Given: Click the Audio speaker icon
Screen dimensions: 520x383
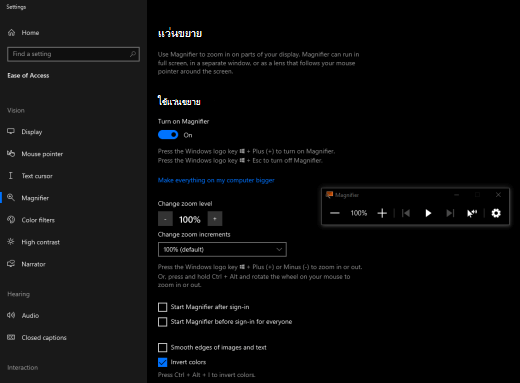Looking at the screenshot, I should point(11,315).
